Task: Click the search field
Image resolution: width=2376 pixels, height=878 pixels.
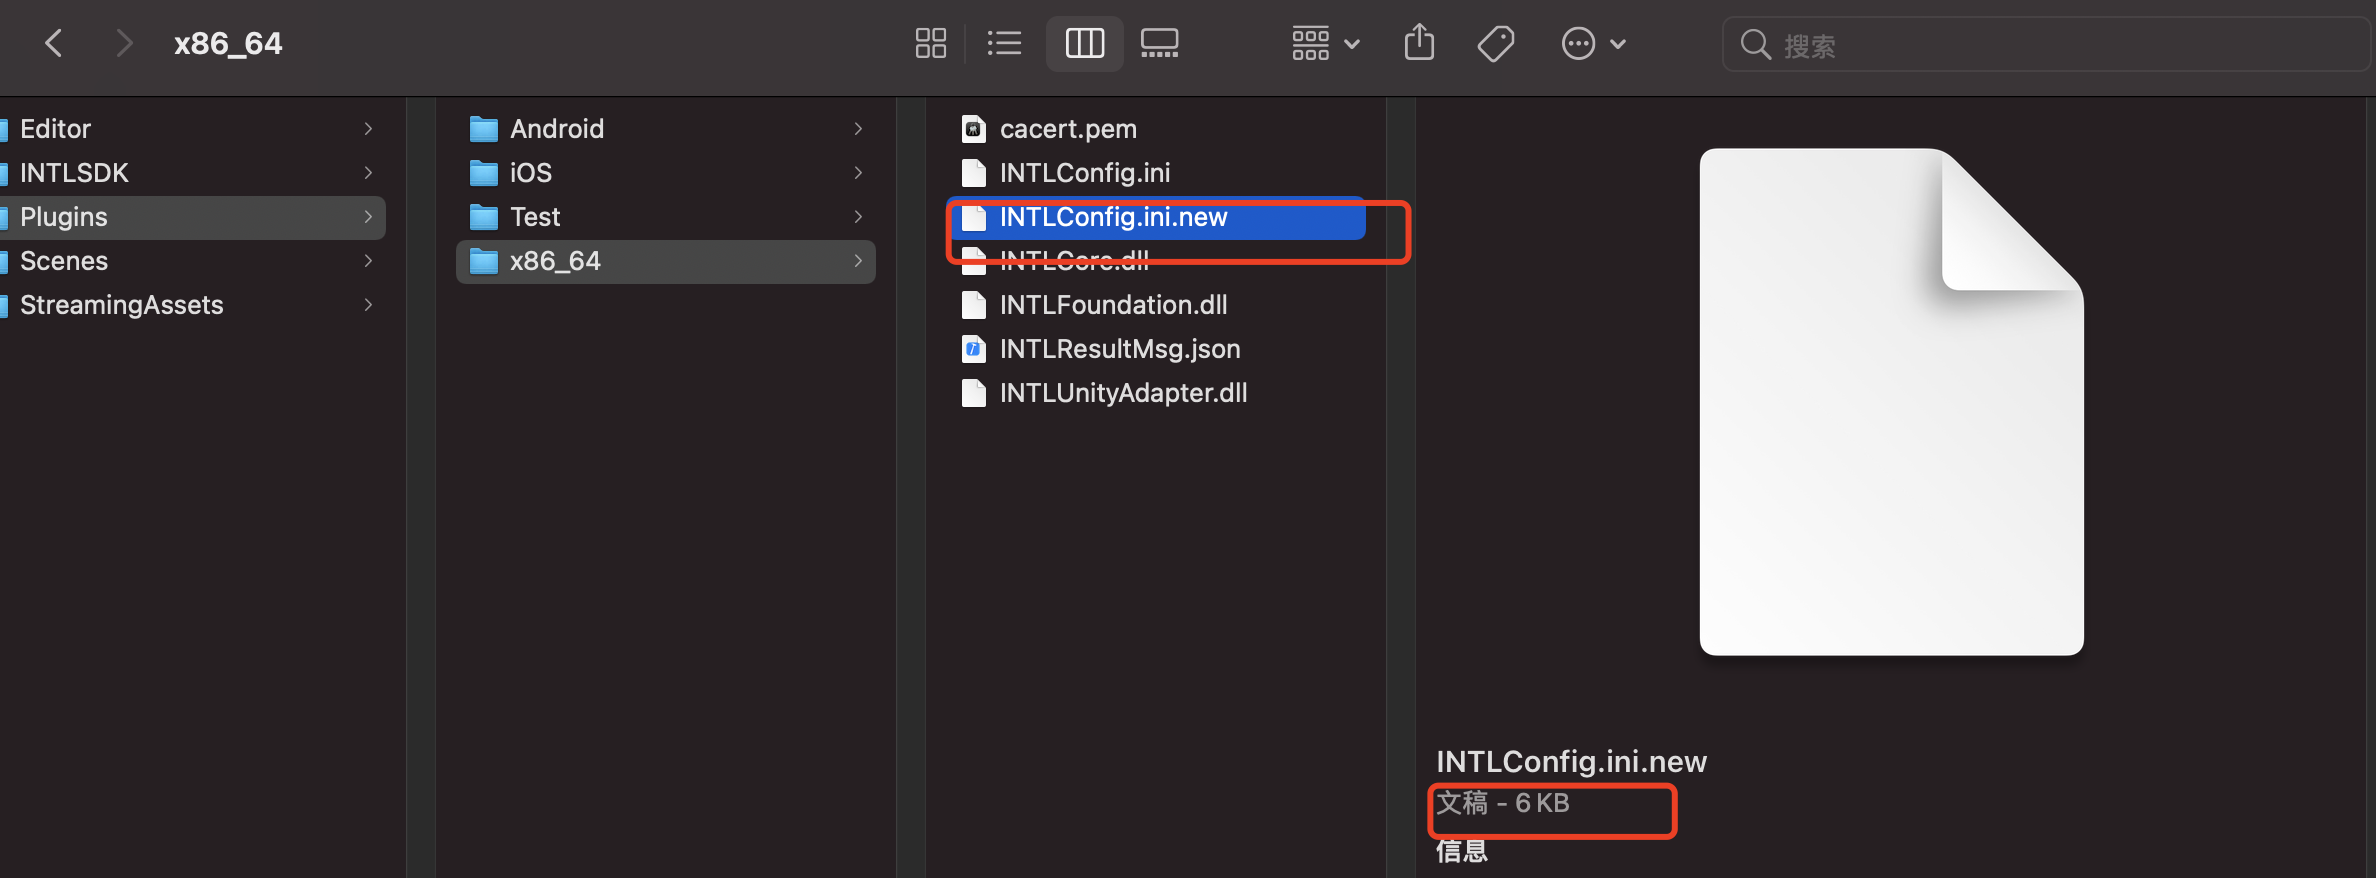Action: click(2047, 45)
